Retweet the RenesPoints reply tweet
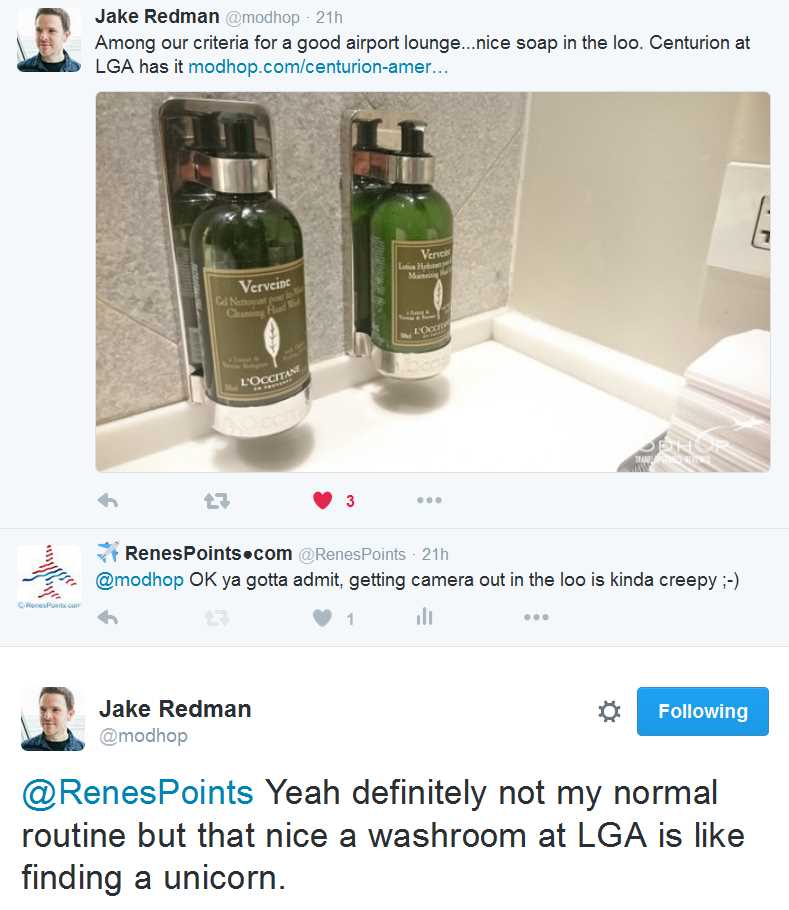Viewport: 789px width, 910px height. (217, 618)
